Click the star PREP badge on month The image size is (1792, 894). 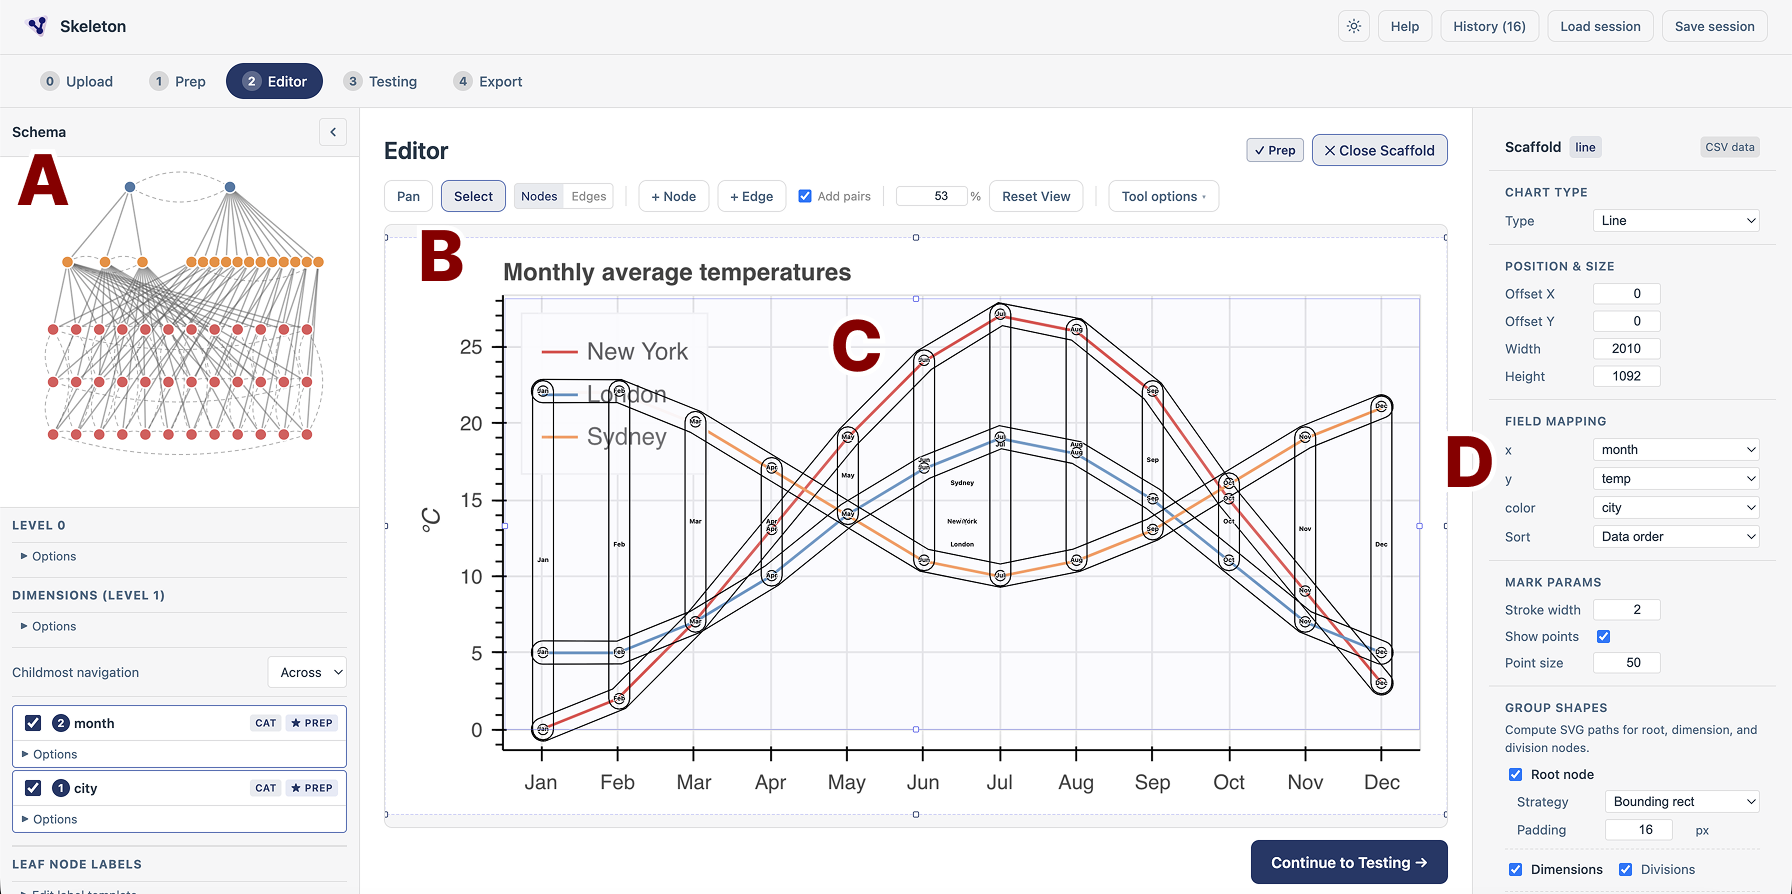312,723
